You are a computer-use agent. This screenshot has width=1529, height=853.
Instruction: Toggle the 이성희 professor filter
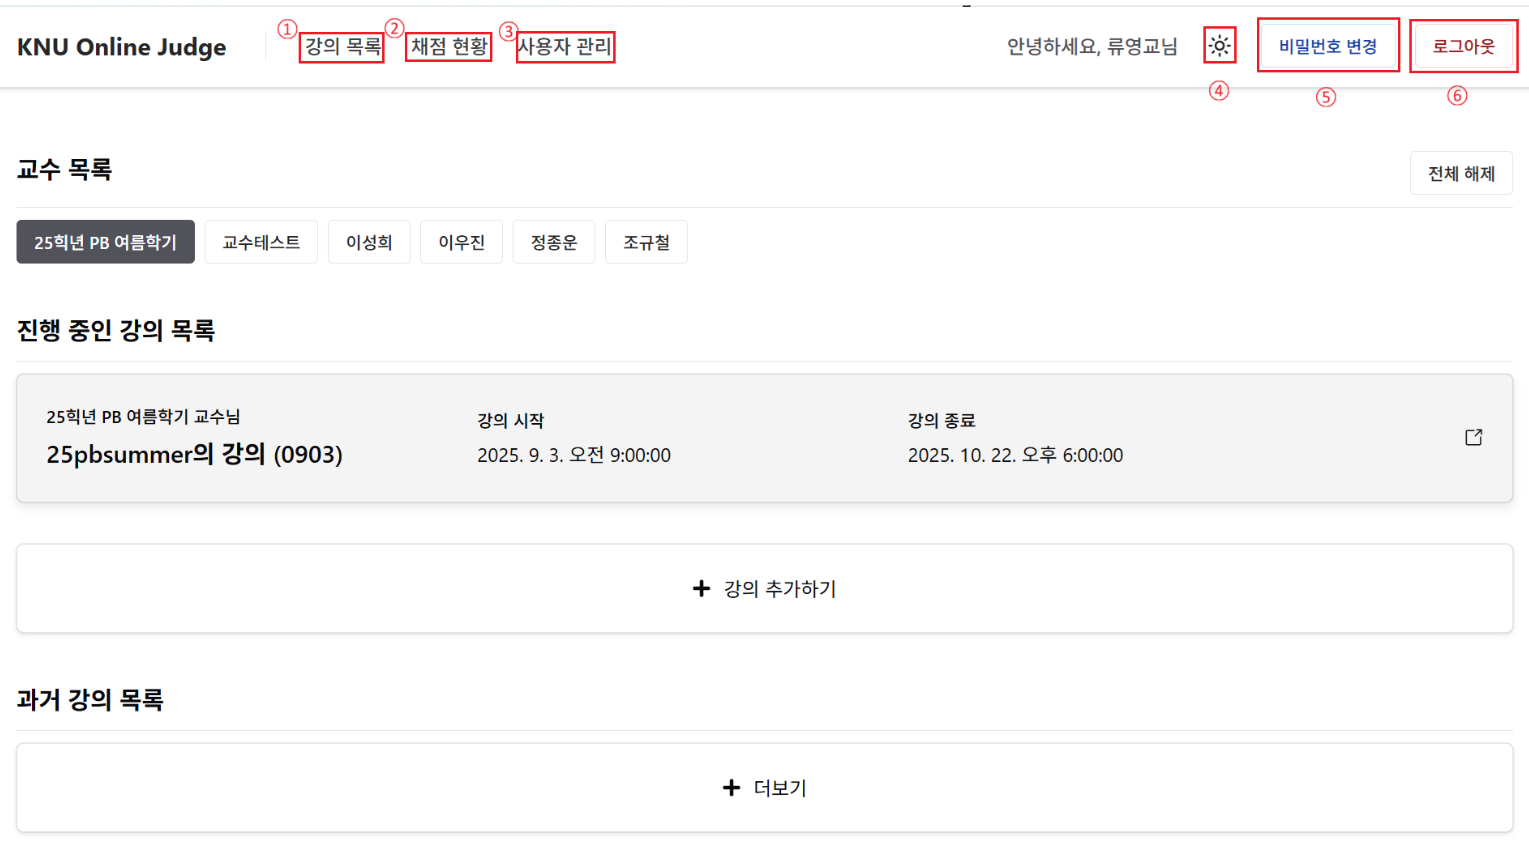click(x=369, y=243)
